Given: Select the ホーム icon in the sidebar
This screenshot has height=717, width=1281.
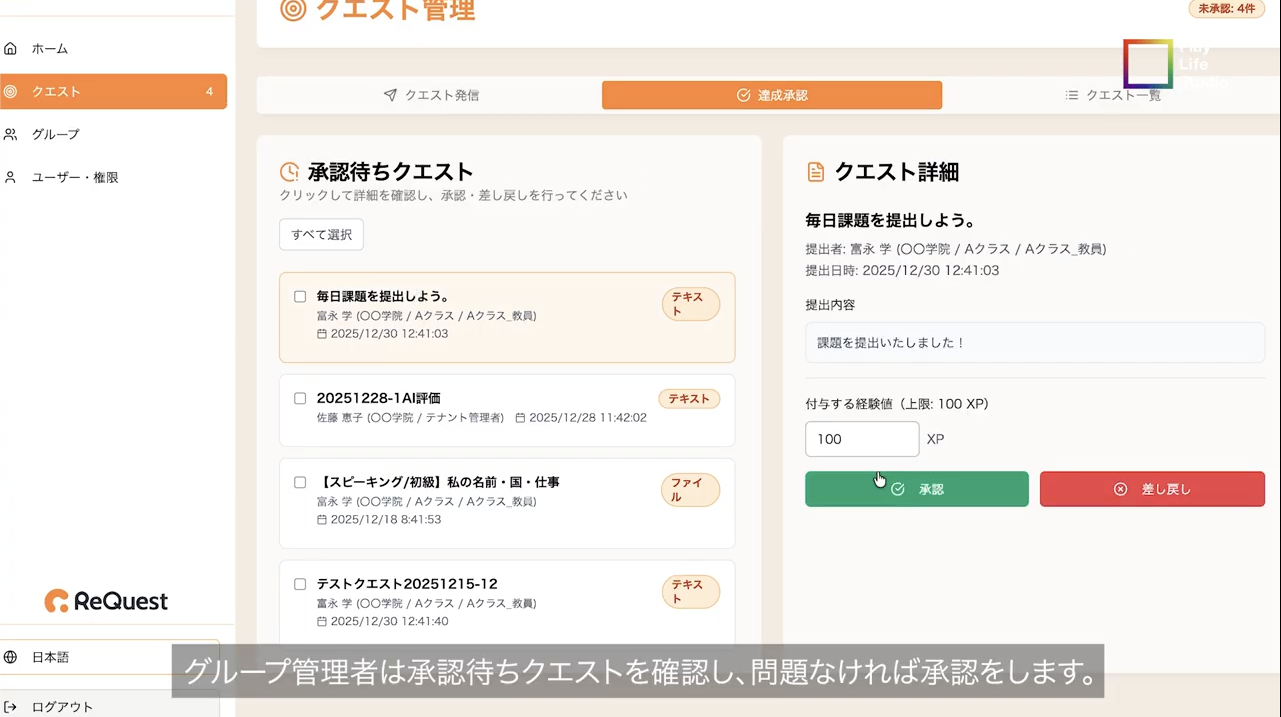Looking at the screenshot, I should (x=10, y=47).
